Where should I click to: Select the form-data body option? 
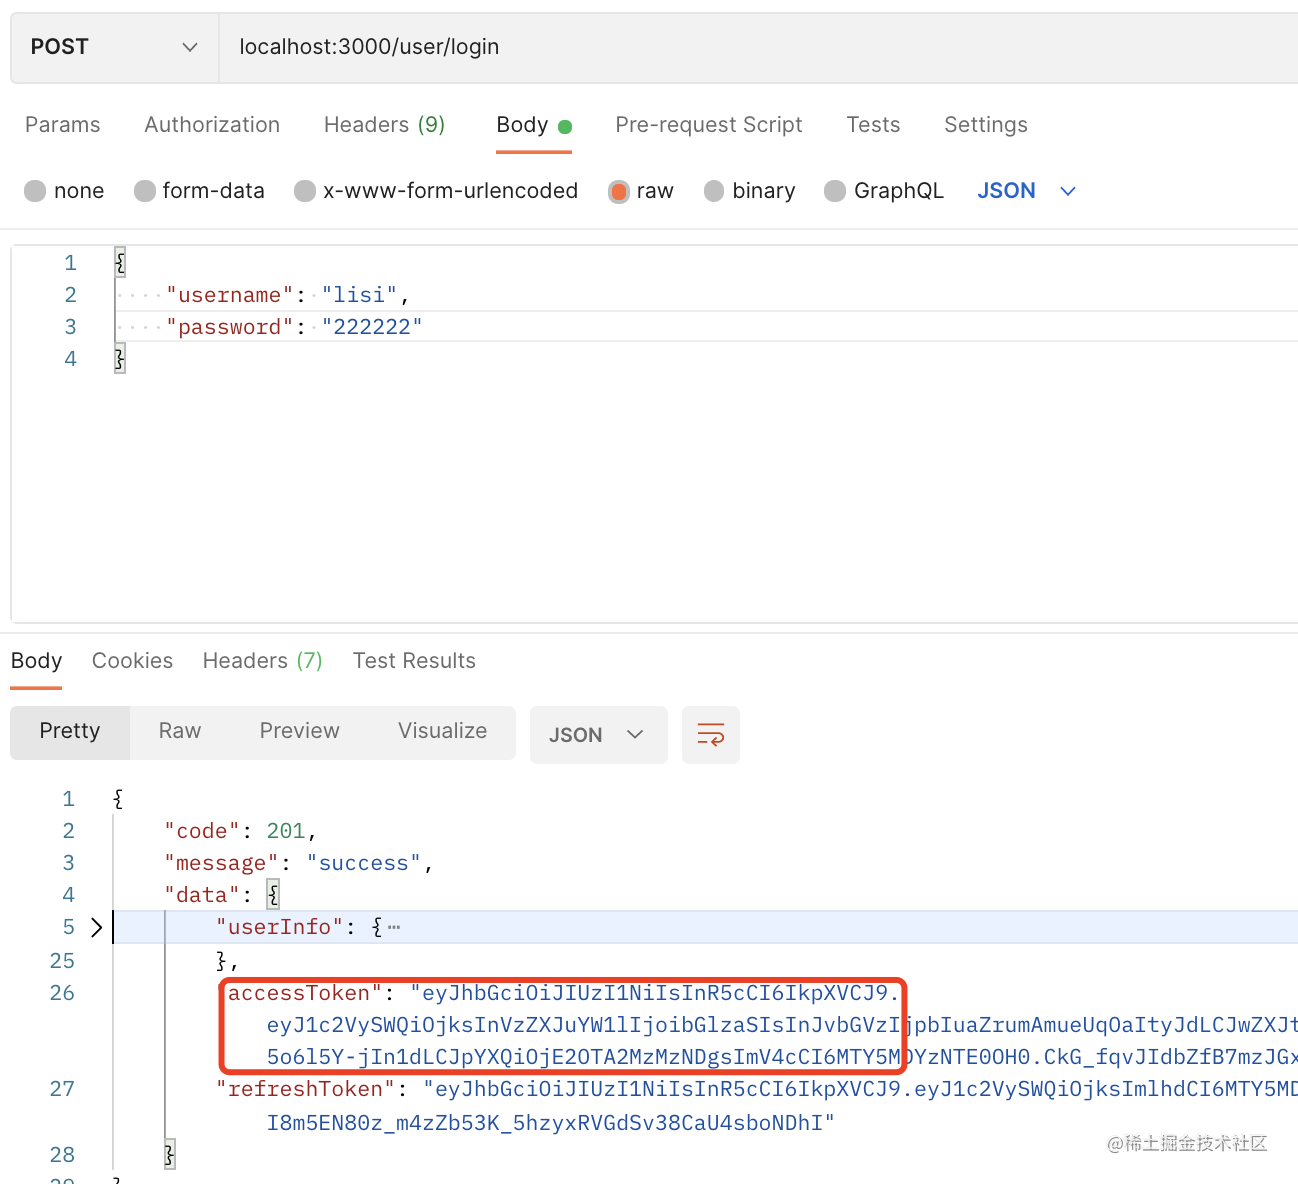[146, 191]
